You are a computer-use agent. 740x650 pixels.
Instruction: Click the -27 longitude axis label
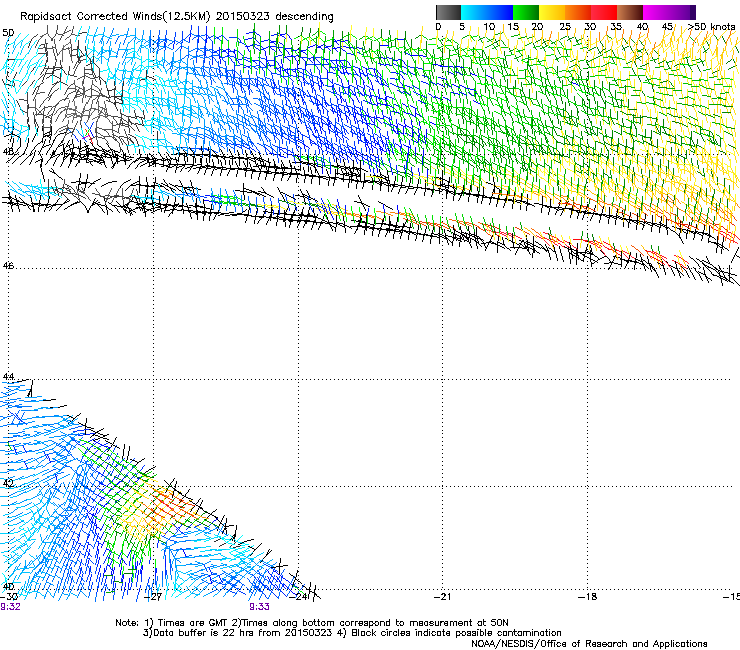click(x=153, y=597)
